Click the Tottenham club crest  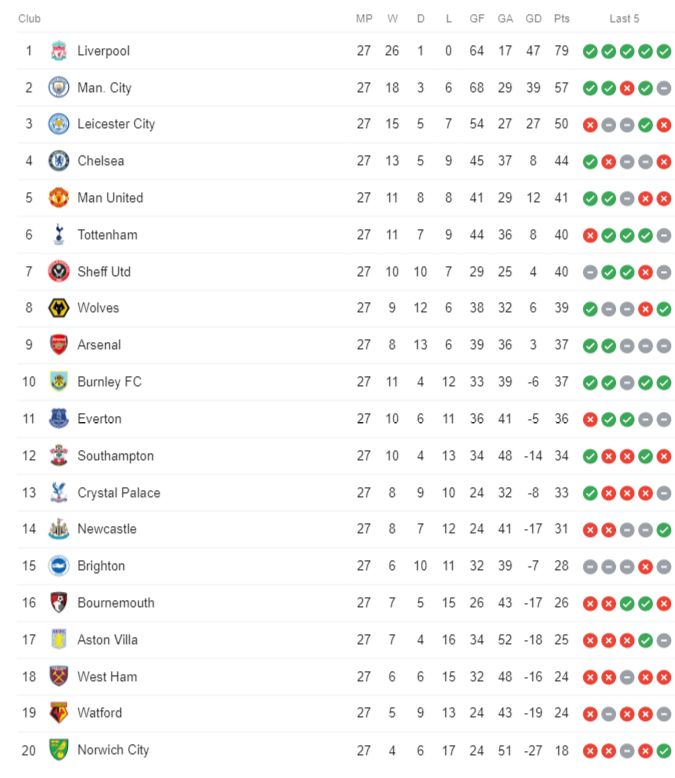coord(59,234)
